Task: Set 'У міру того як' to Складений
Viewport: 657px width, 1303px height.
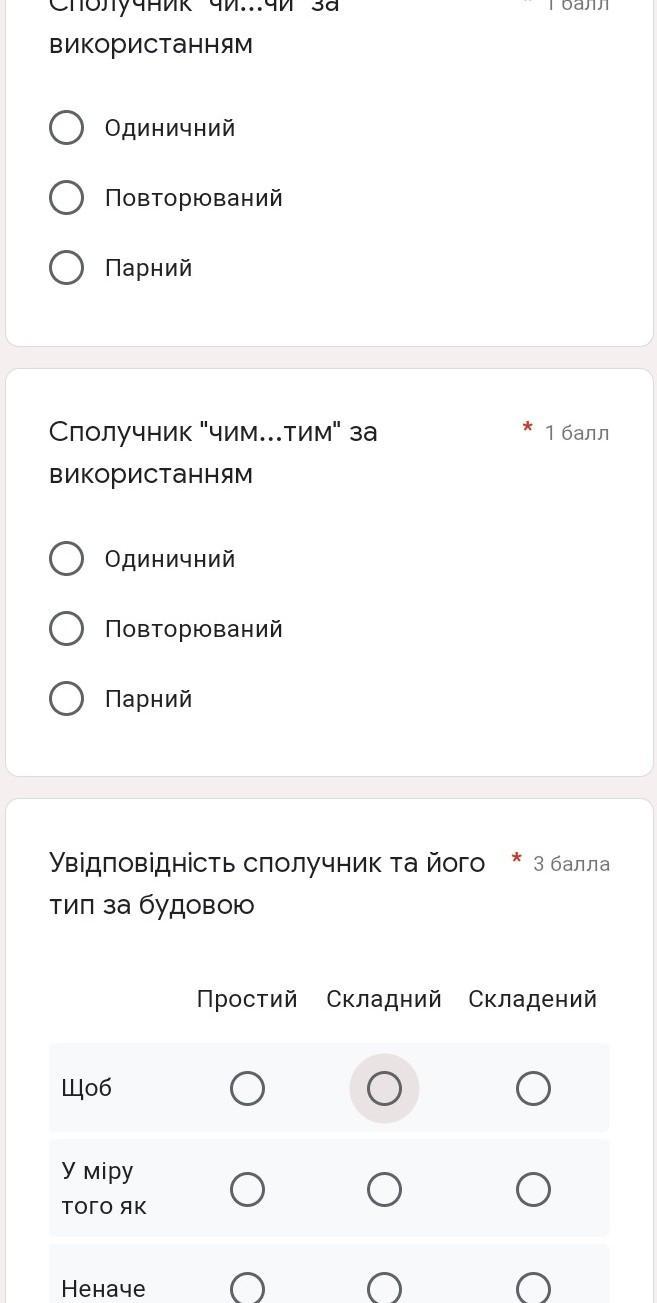Action: tap(533, 1189)
